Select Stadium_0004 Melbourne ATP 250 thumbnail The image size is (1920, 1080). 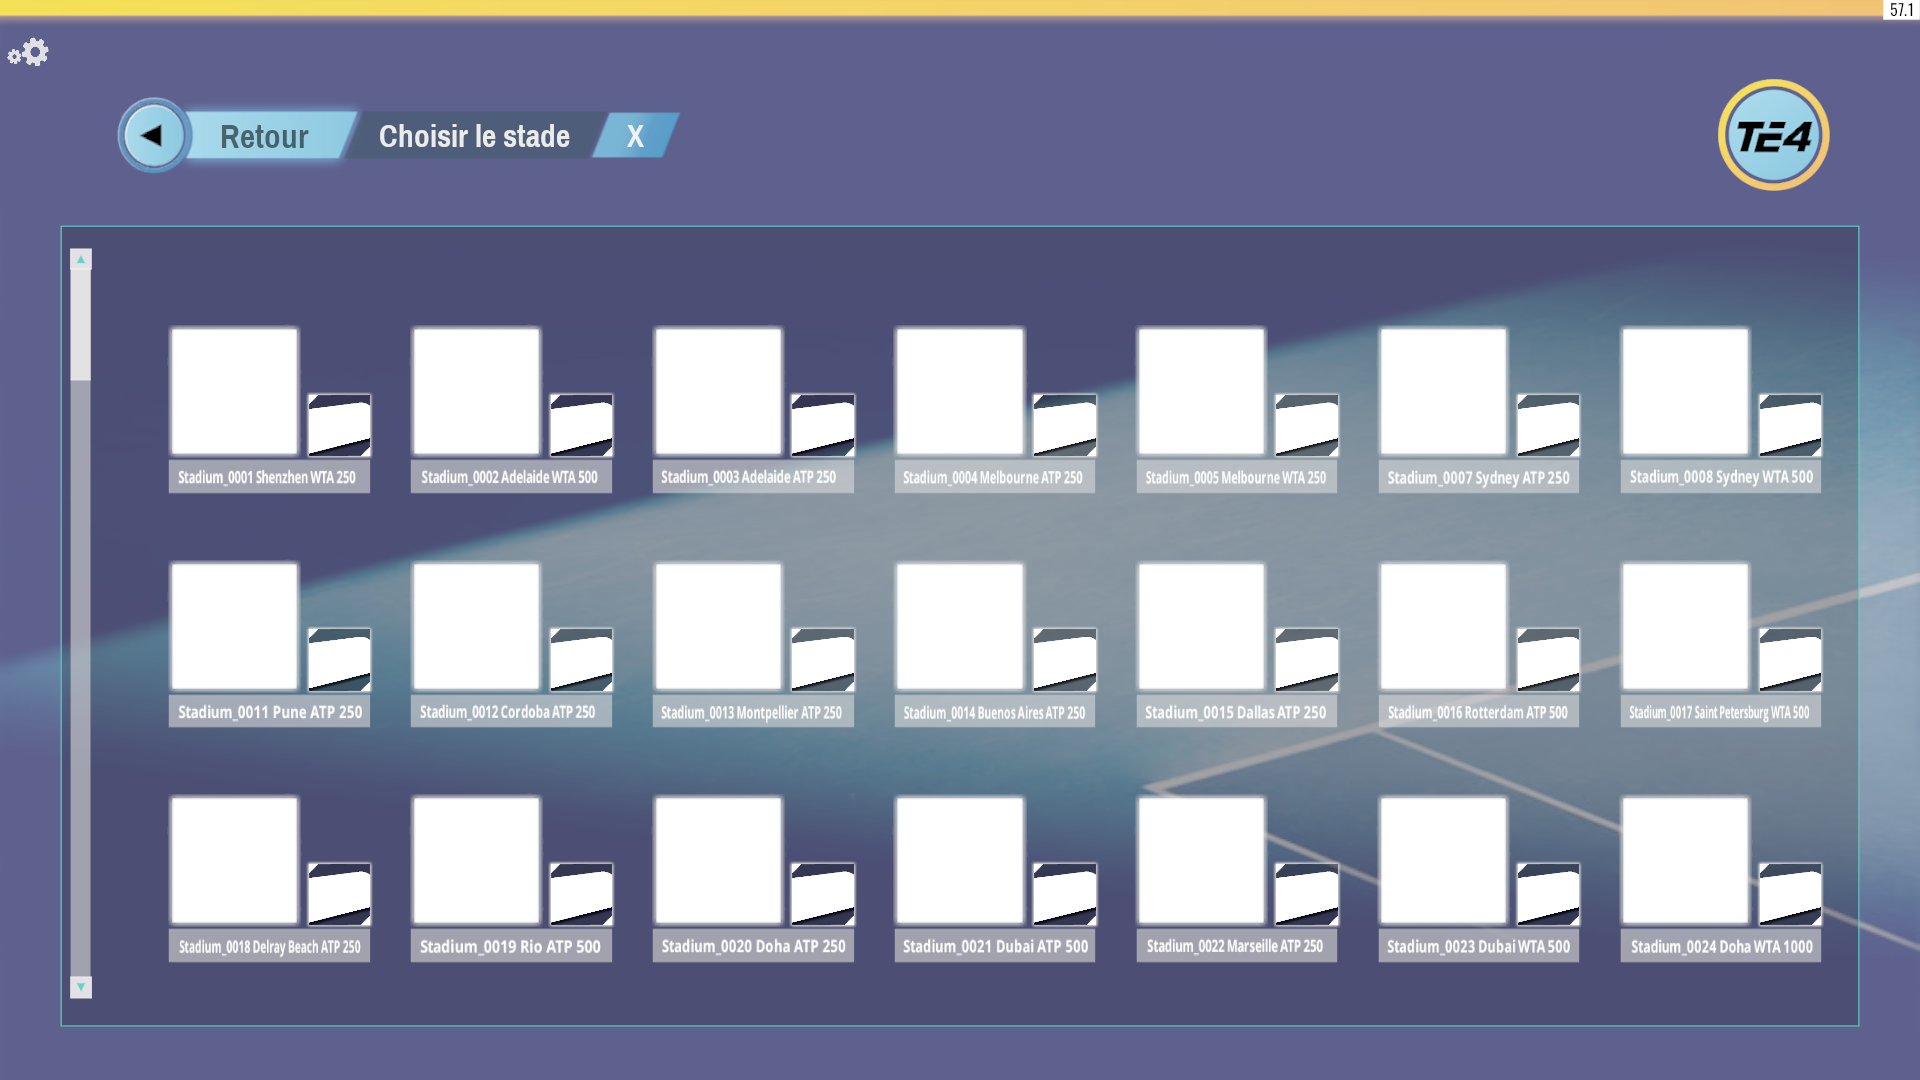[960, 392]
